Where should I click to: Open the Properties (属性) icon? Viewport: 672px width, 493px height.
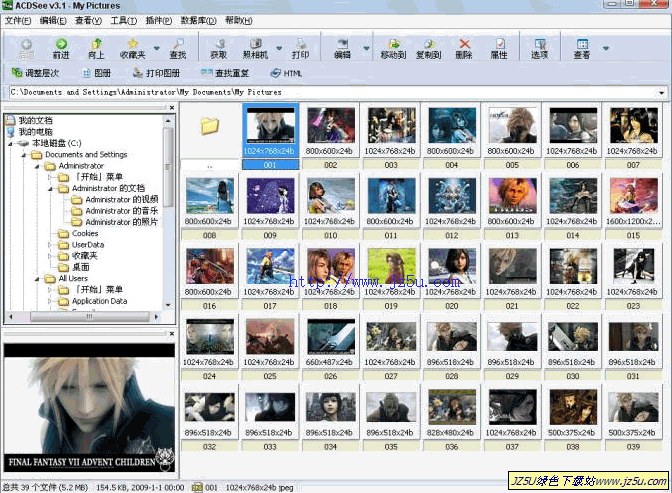[x=499, y=48]
